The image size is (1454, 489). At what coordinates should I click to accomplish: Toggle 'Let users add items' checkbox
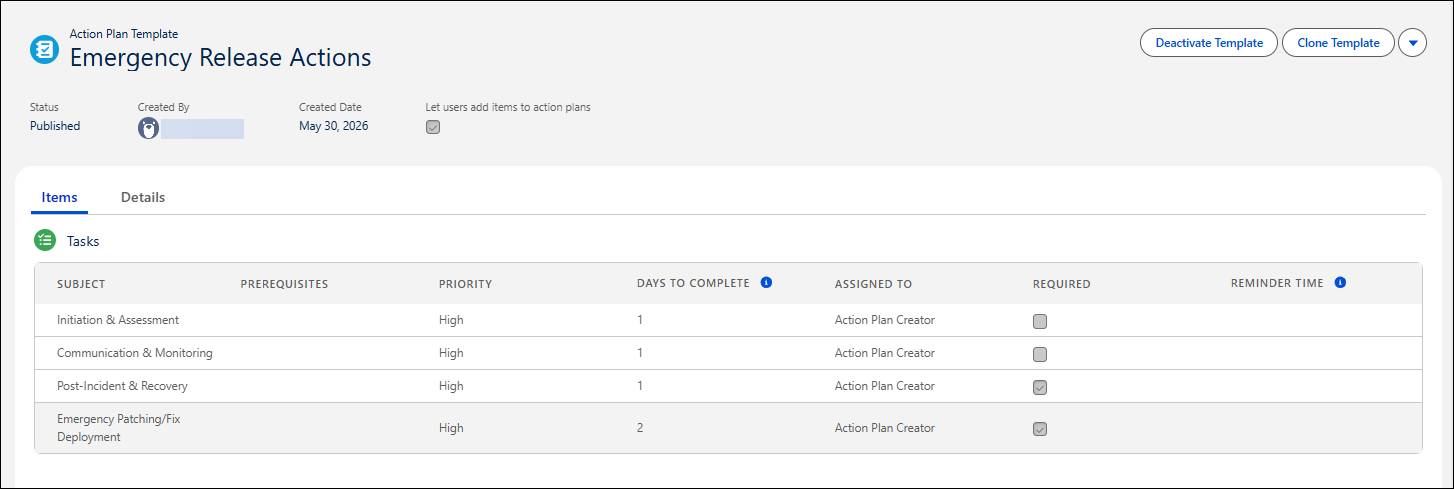click(x=433, y=127)
